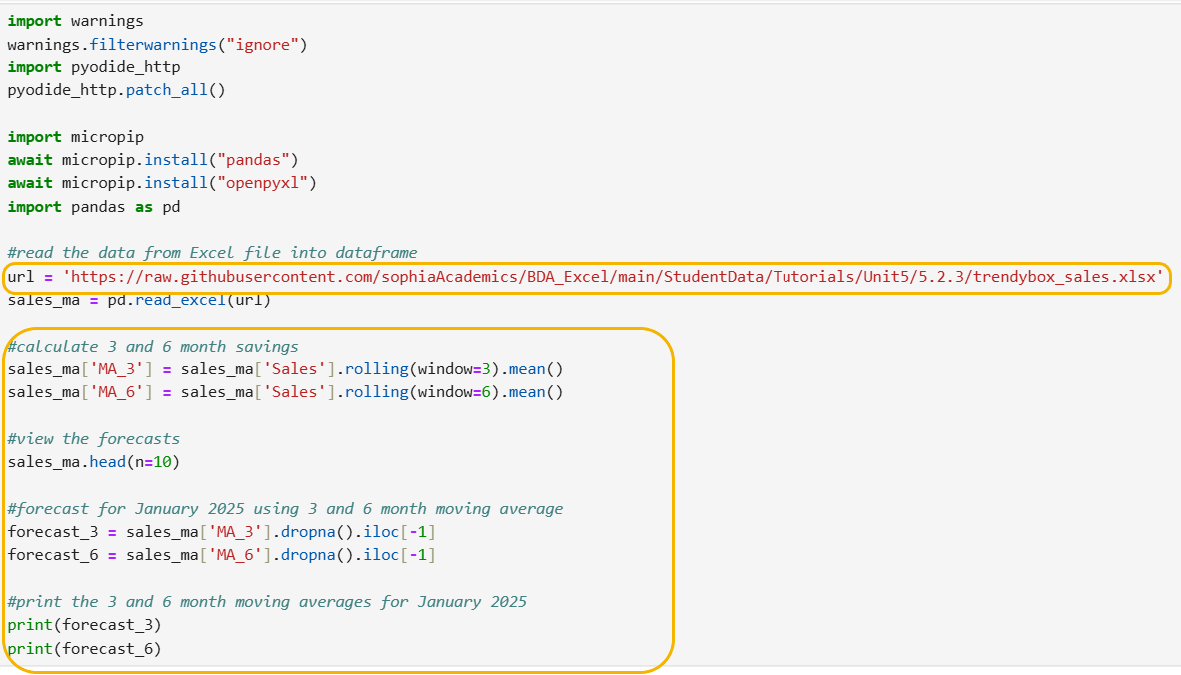1181x675 pixels.
Task: Click the 'import pandas as pd' line
Action: (x=93, y=206)
